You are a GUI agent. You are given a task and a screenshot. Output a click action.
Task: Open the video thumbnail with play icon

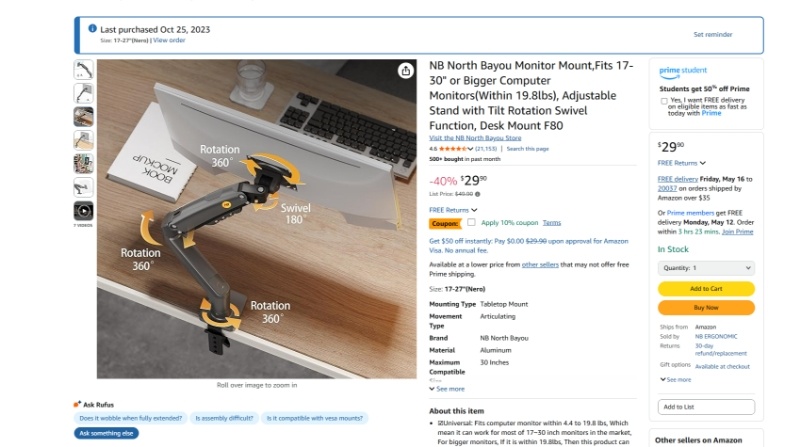tap(83, 211)
